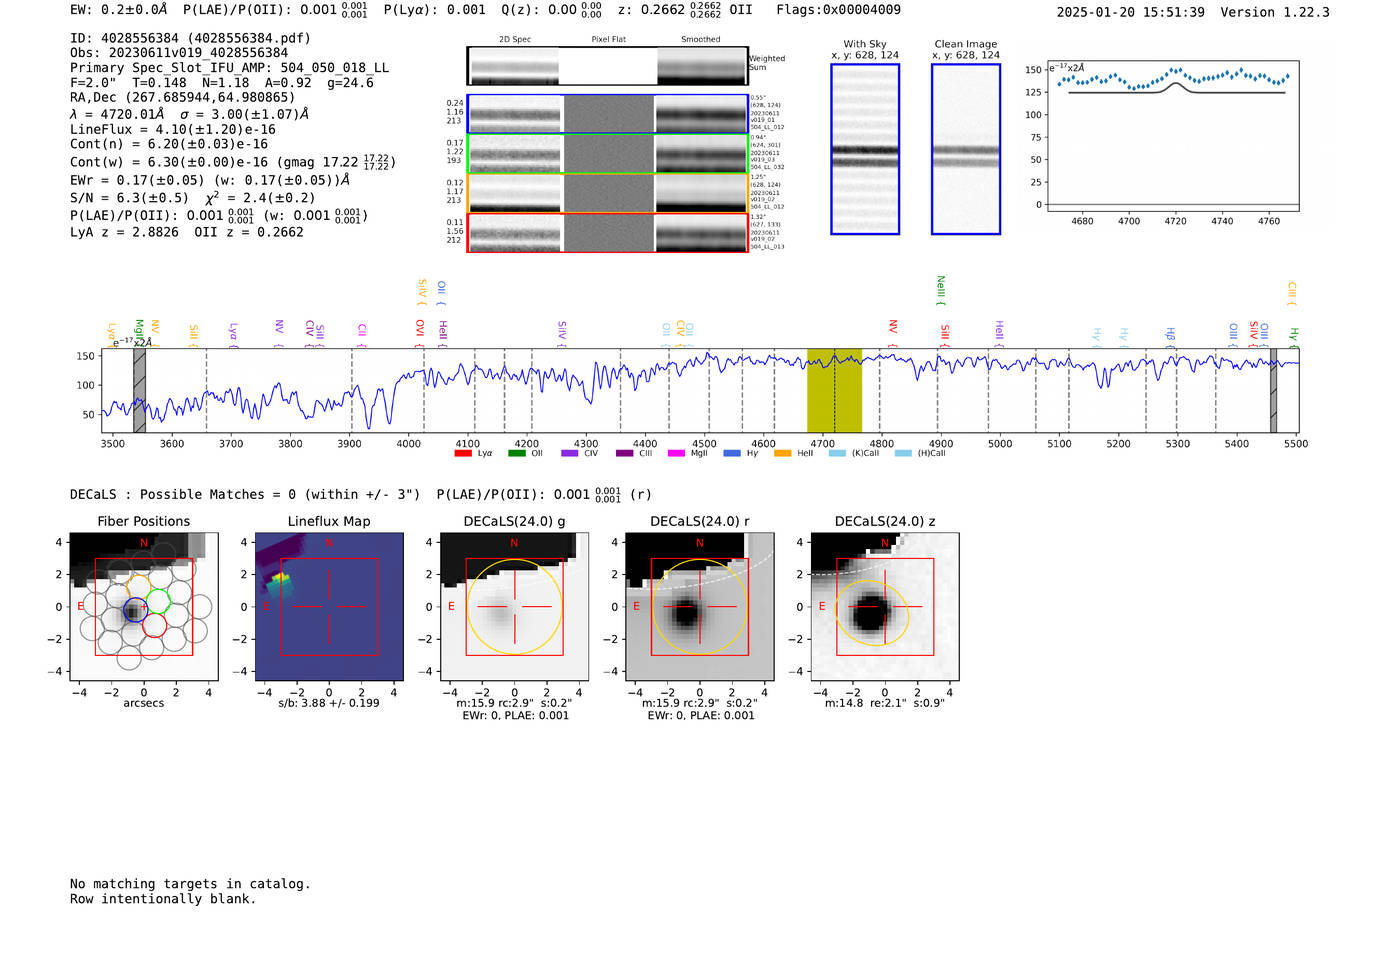1400x953 pixels.
Task: Open the DECaLS(24.0) z image
Action: (x=885, y=607)
